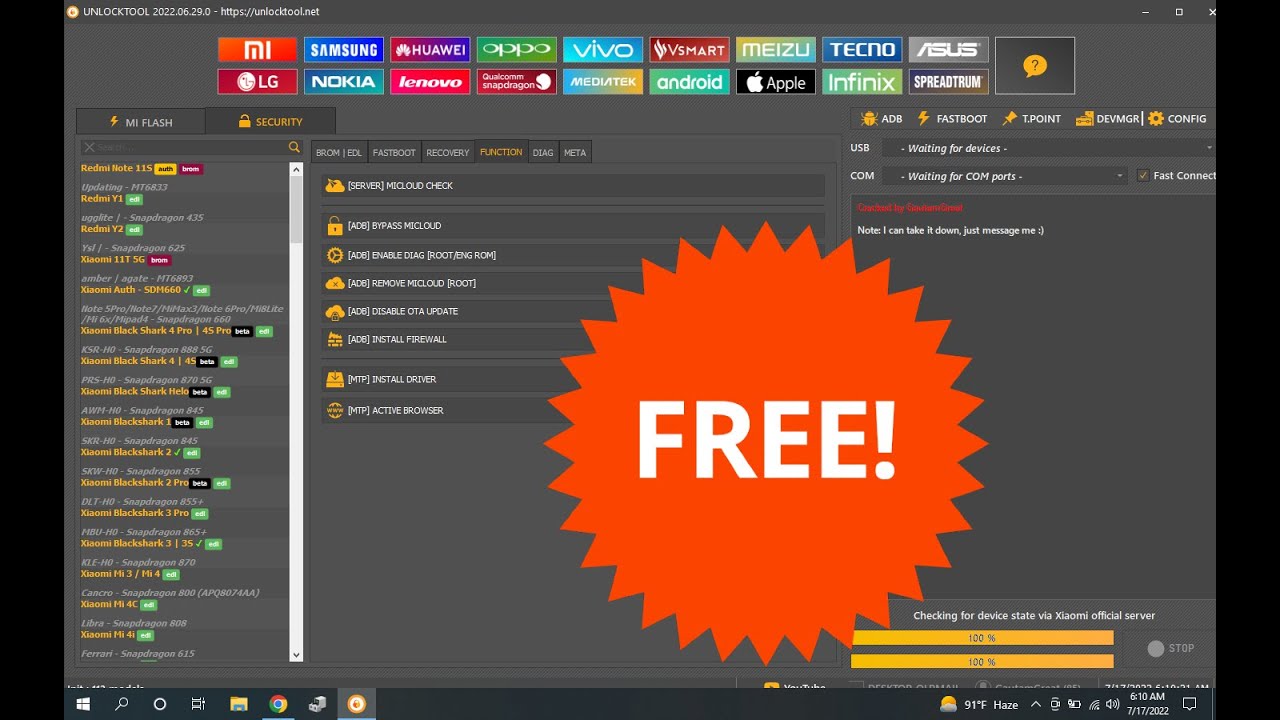
Task: Open Windows Start menu
Action: [x=83, y=704]
